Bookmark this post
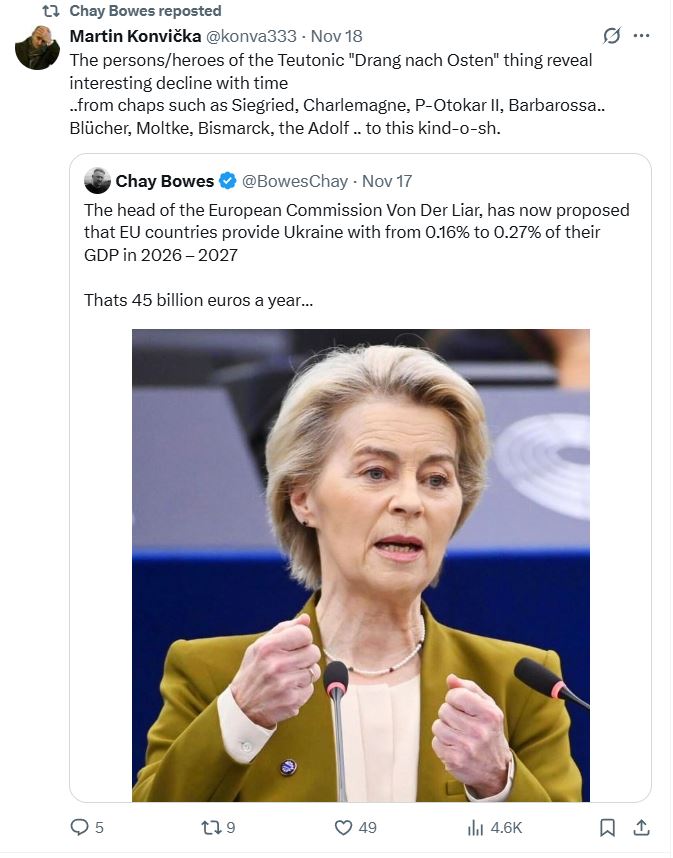Image resolution: width=673 pixels, height=858 pixels. [x=607, y=827]
